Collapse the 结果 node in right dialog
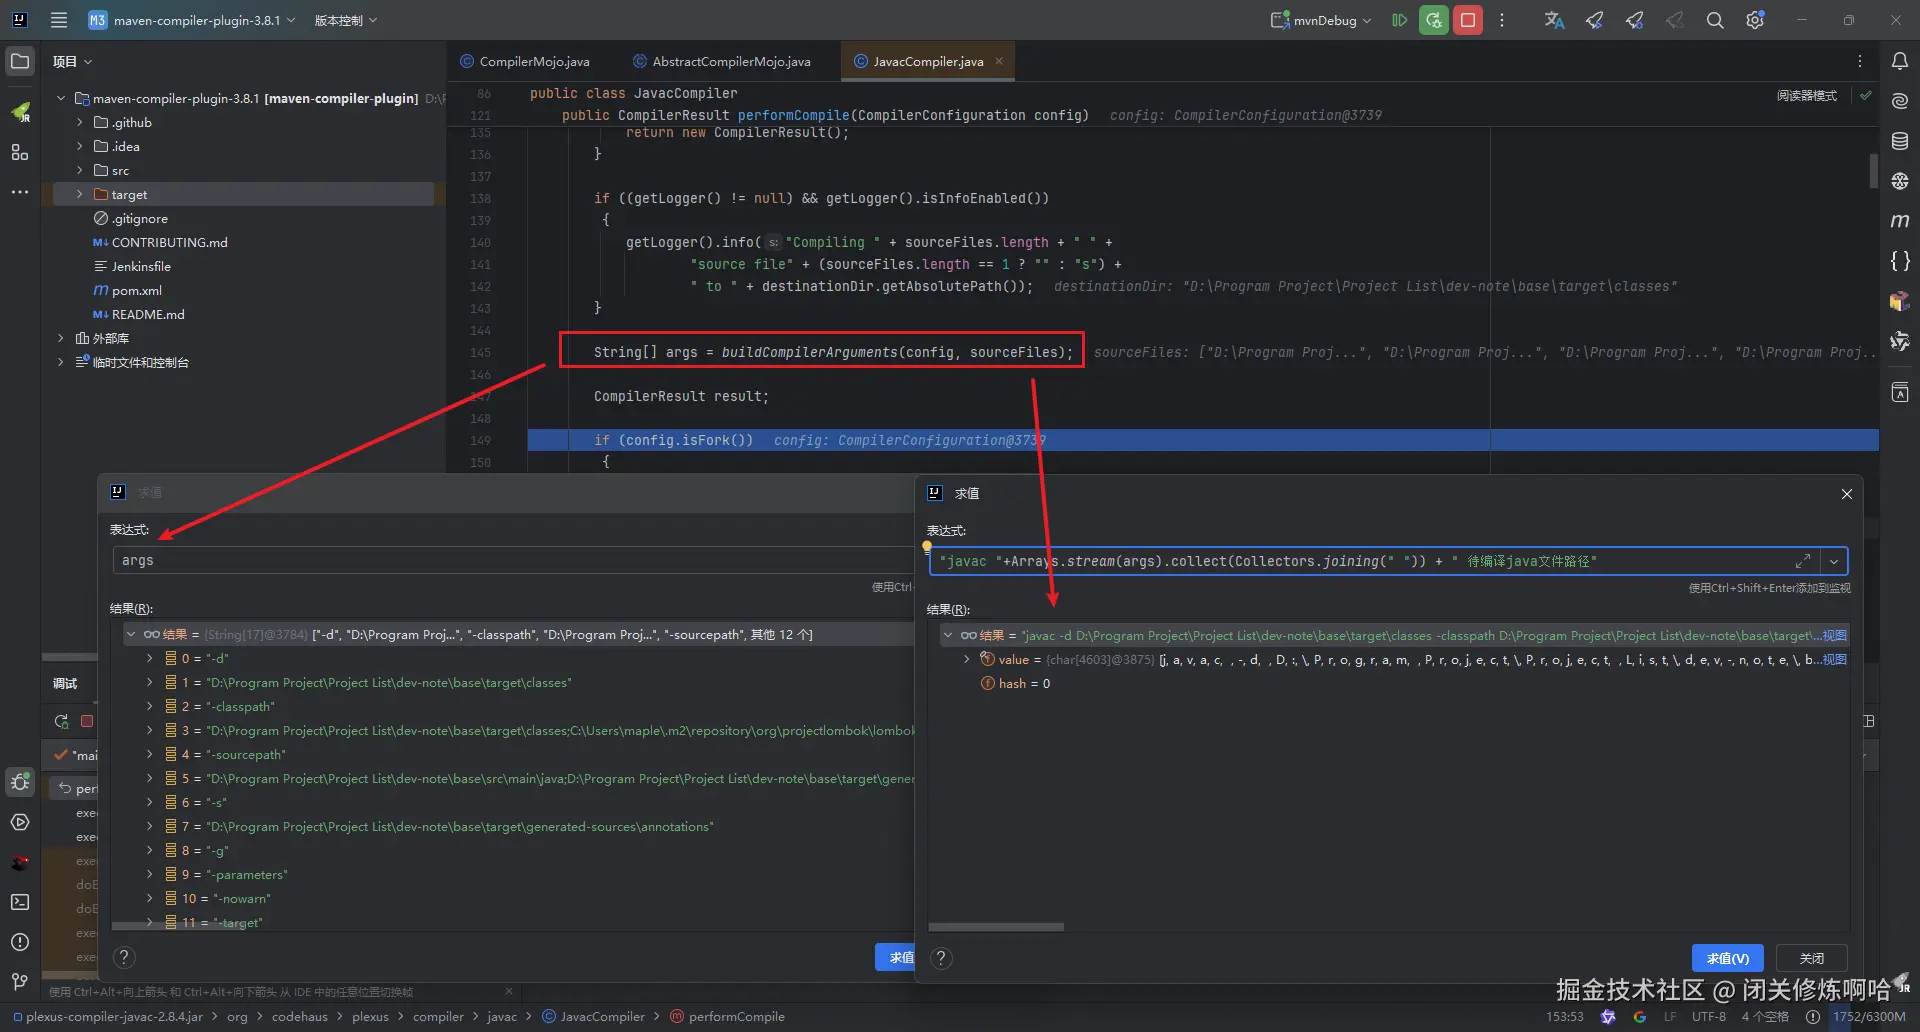 point(948,635)
